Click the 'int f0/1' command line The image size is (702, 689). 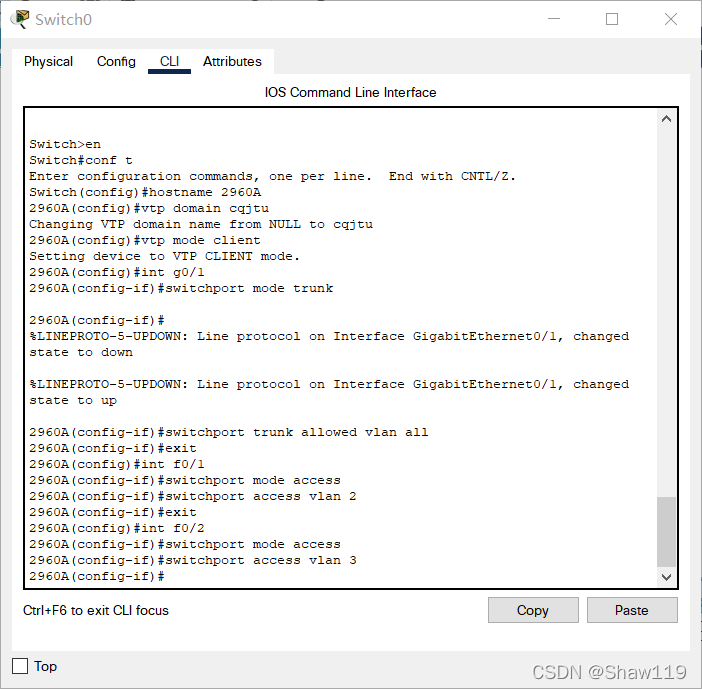tap(117, 464)
